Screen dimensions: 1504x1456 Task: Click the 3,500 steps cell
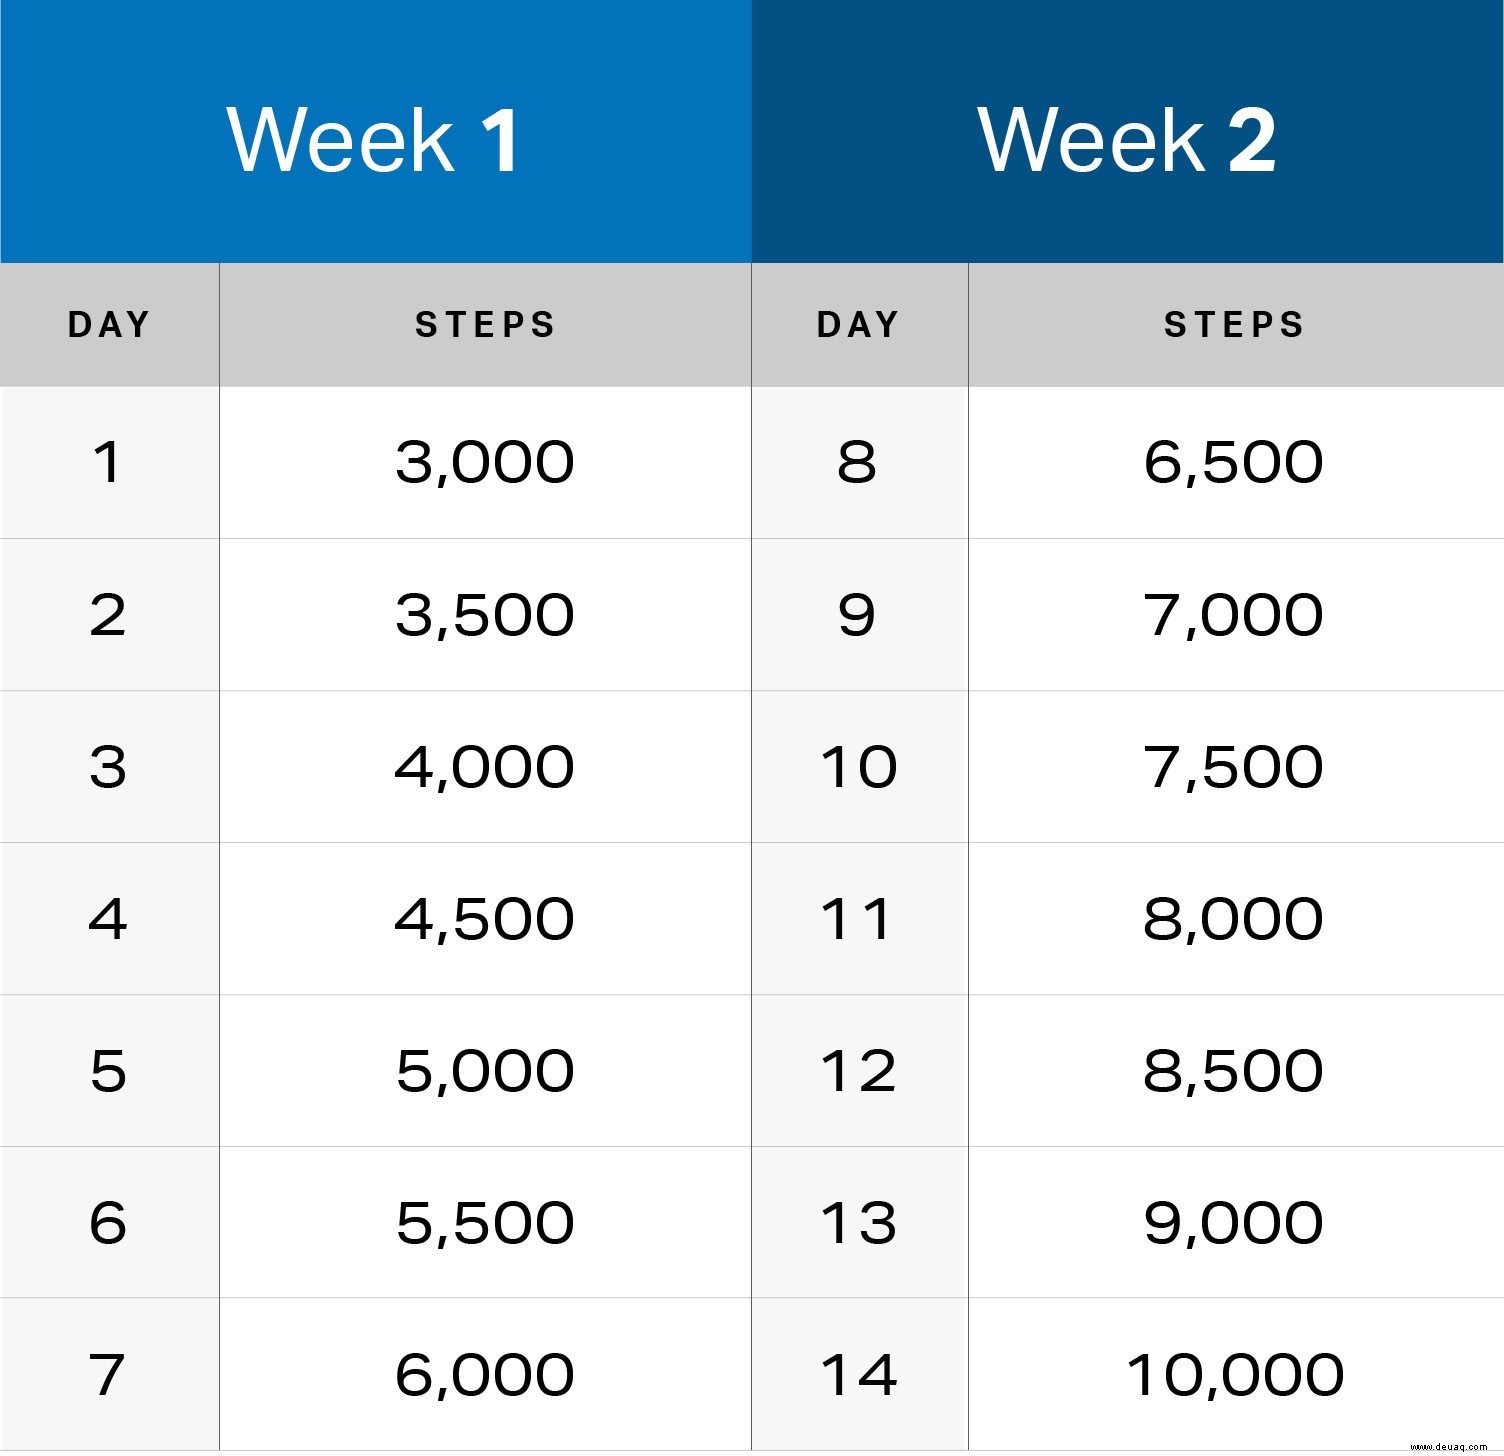(485, 615)
